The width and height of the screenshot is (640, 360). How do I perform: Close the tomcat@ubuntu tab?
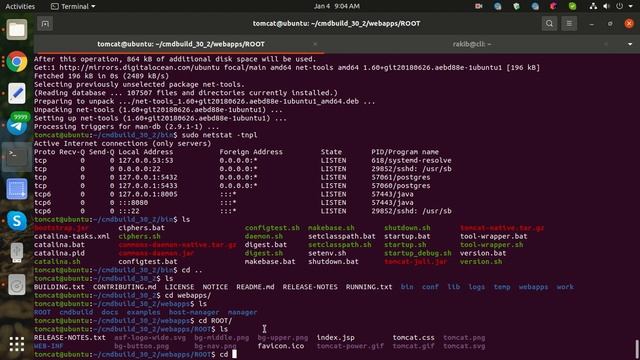315,44
